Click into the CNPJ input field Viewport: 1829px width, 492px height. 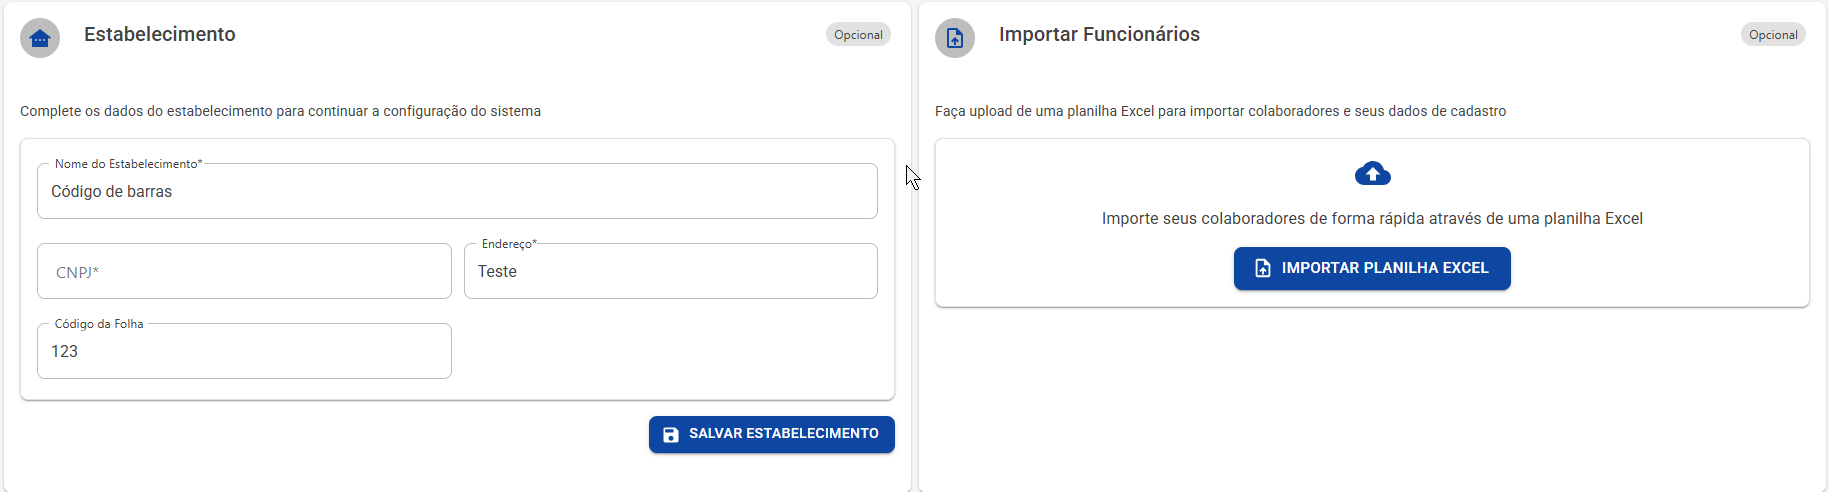[x=244, y=271]
